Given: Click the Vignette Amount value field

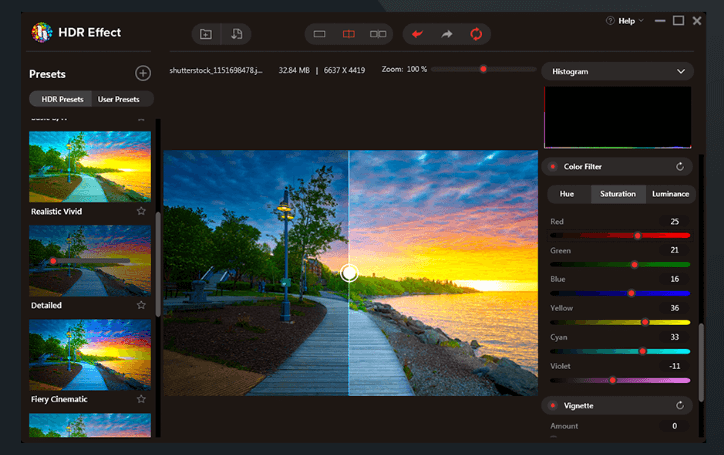Looking at the screenshot, I should click(675, 426).
